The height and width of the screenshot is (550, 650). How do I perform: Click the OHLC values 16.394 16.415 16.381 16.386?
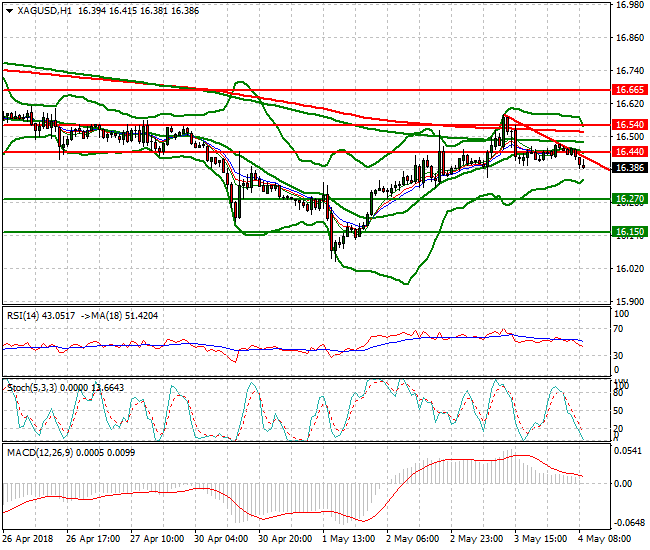click(138, 11)
